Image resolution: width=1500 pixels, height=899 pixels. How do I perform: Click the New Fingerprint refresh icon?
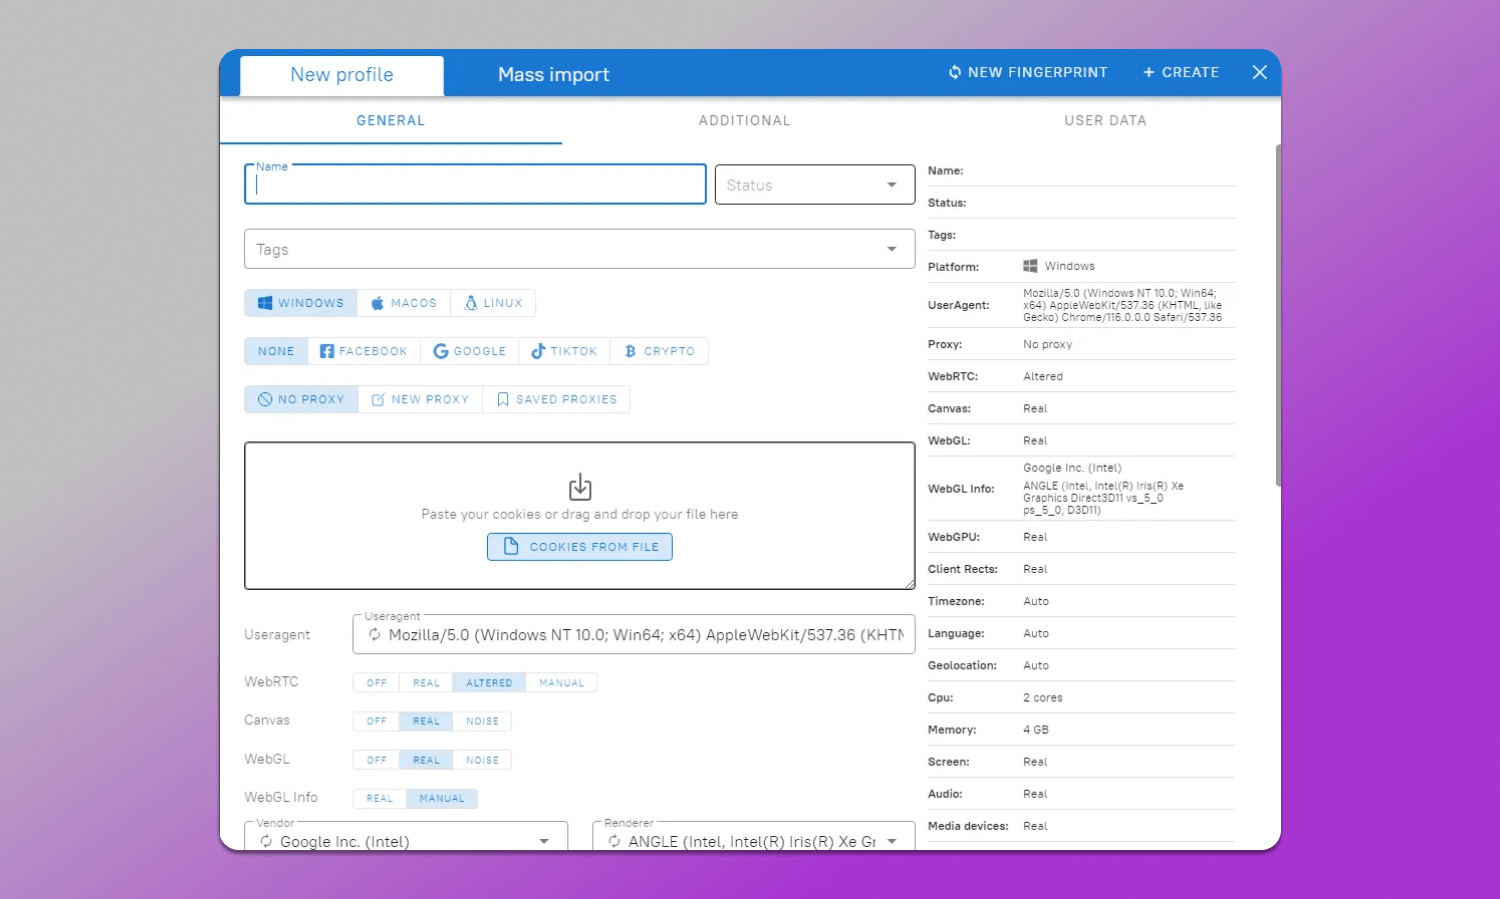[x=955, y=72]
